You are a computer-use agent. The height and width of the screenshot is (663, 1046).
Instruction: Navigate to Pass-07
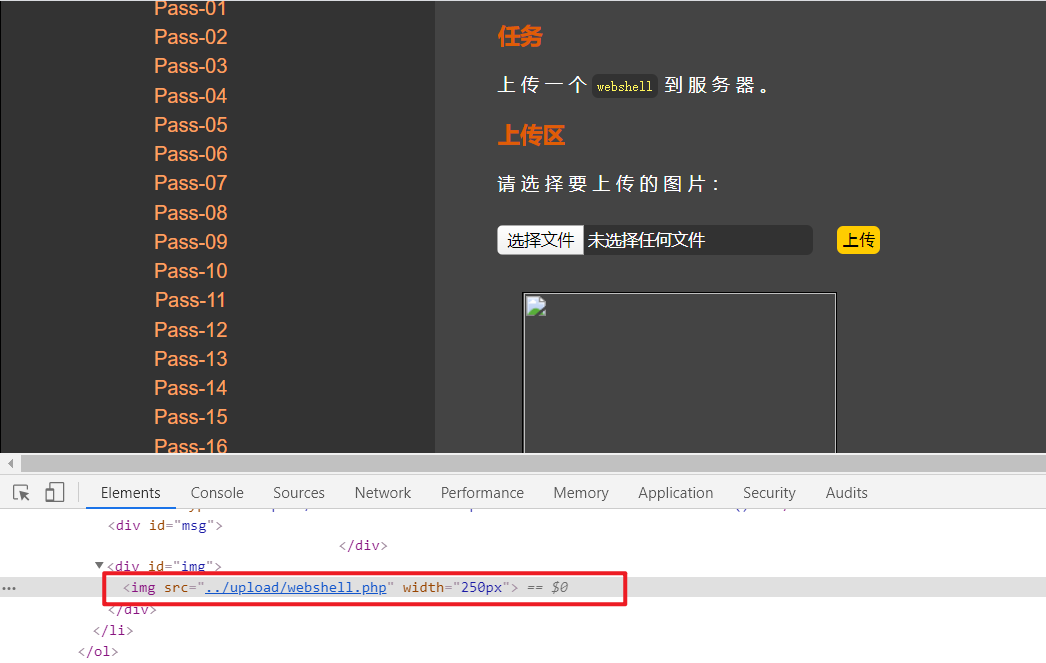tap(191, 183)
